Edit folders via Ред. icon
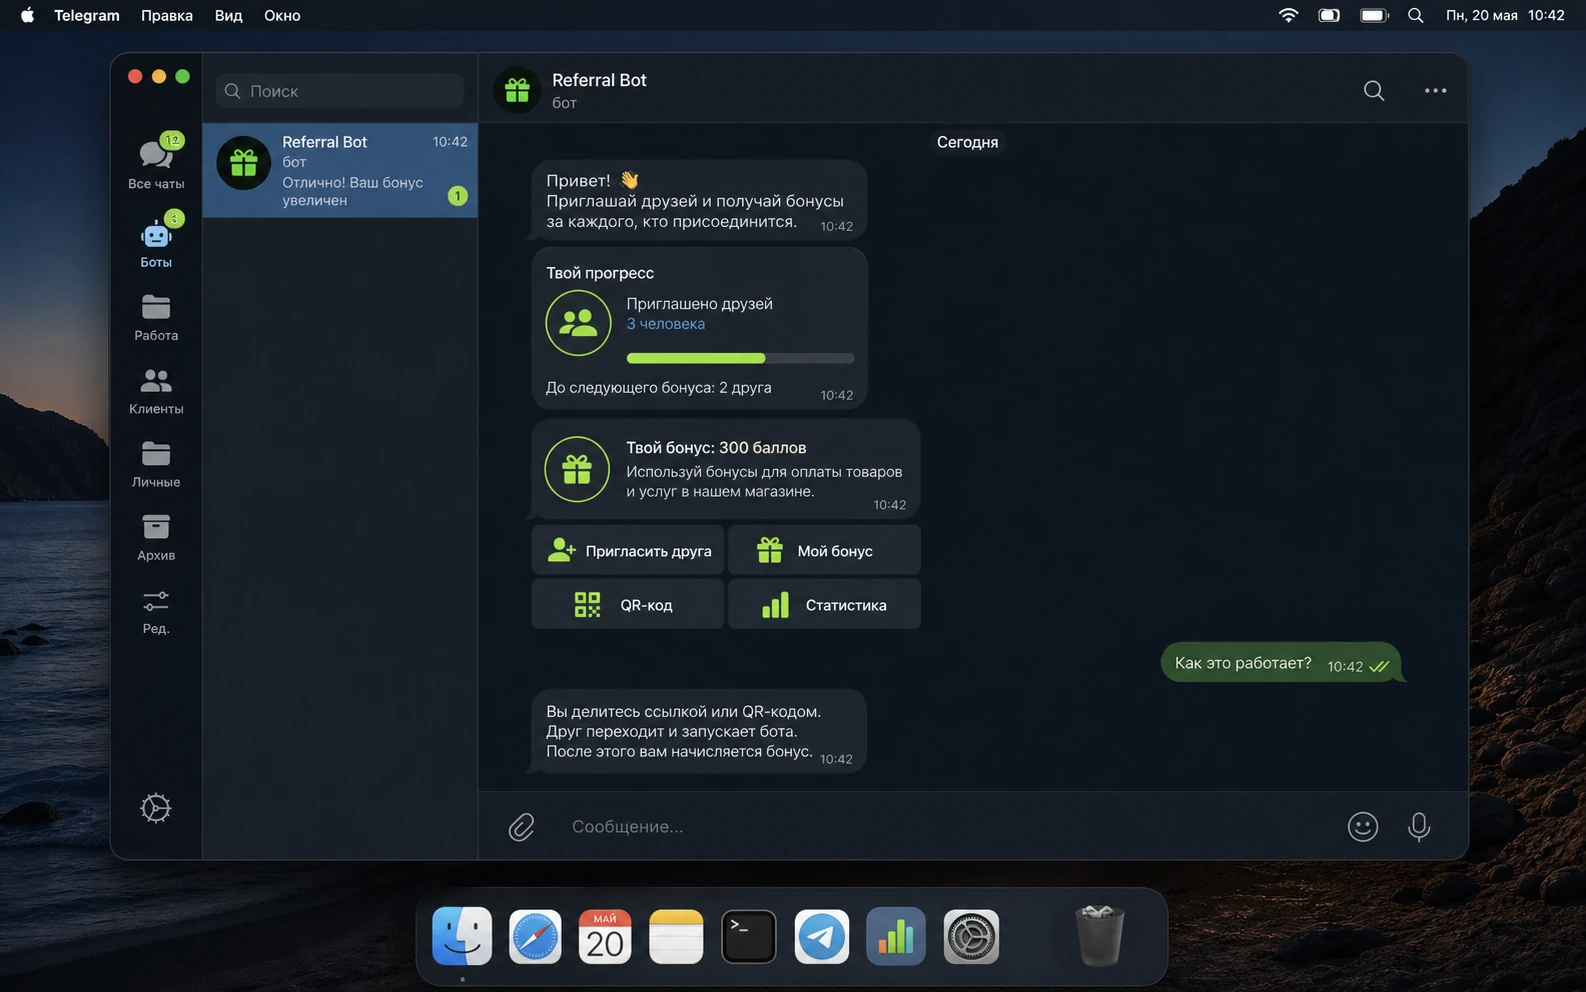 (x=156, y=611)
